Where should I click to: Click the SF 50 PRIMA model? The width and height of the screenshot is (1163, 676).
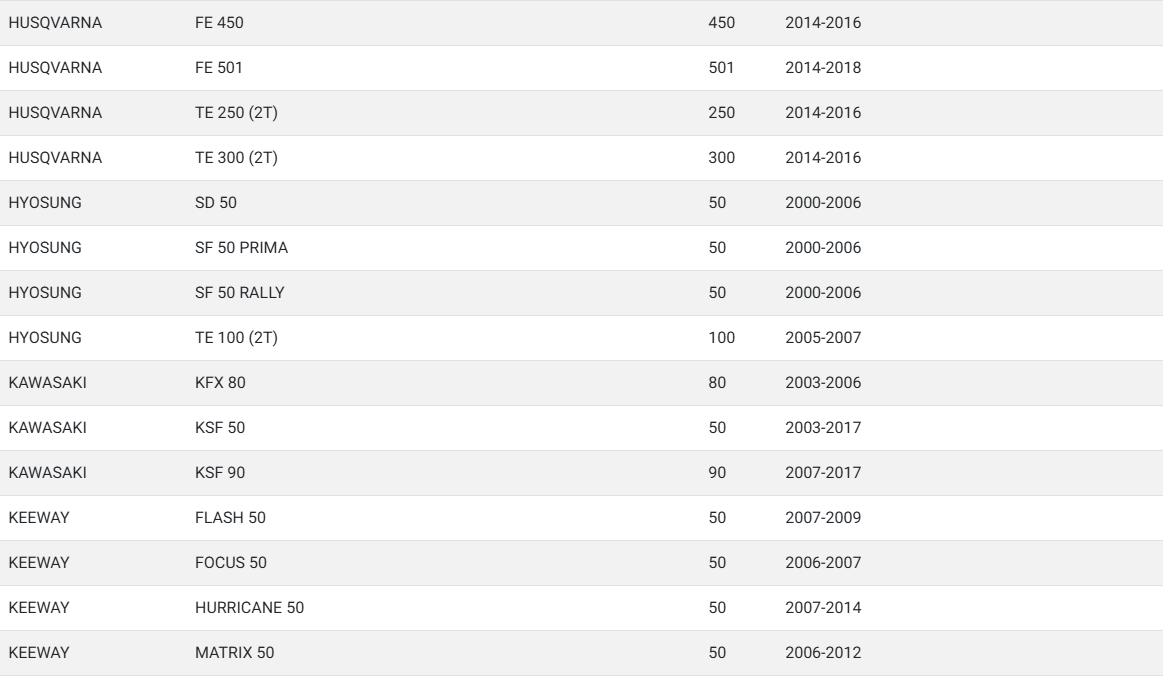click(x=241, y=248)
